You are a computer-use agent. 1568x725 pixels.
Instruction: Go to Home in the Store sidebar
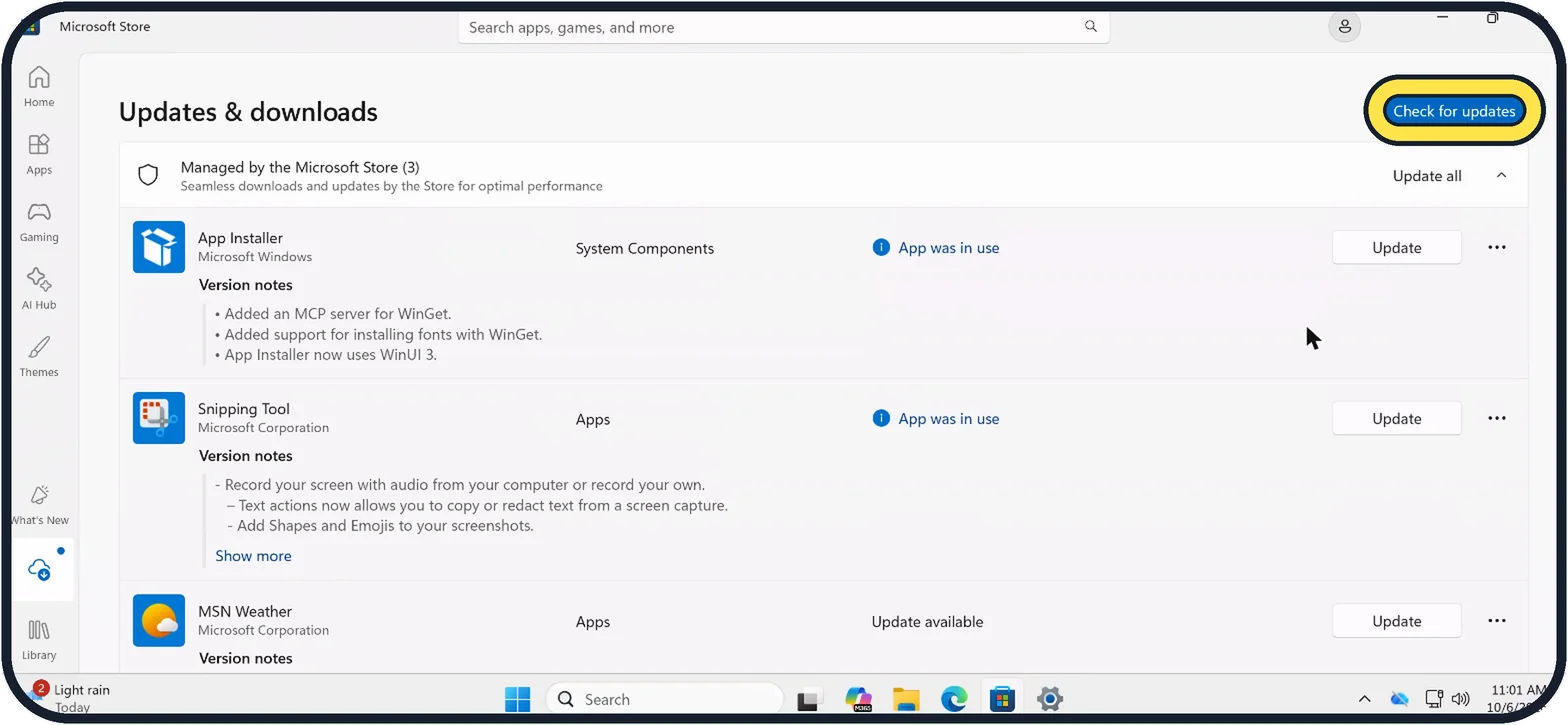pos(39,87)
